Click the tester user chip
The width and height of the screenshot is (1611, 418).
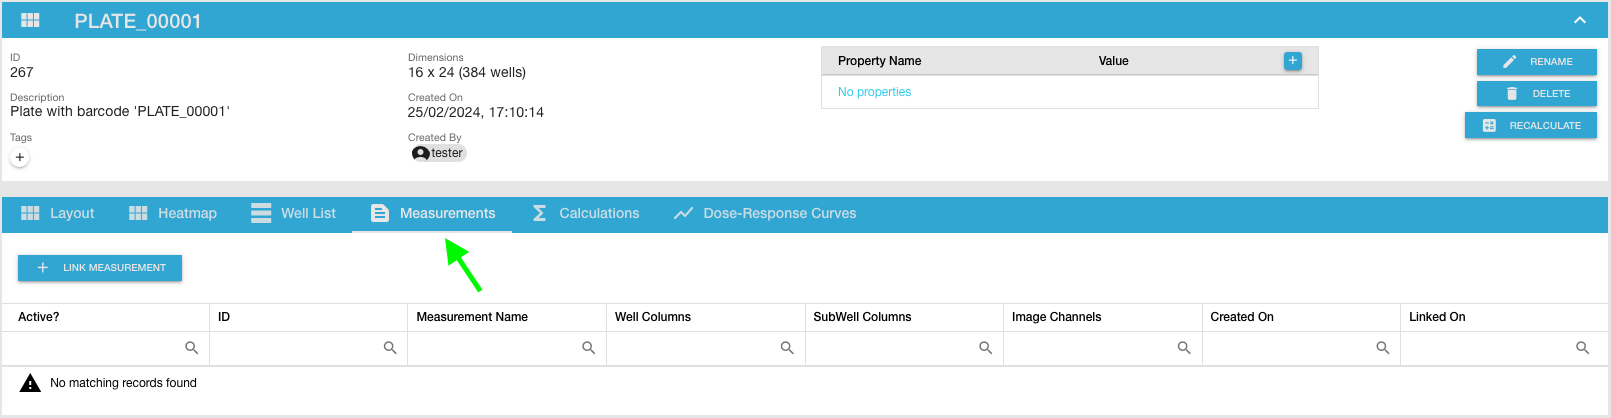439,153
